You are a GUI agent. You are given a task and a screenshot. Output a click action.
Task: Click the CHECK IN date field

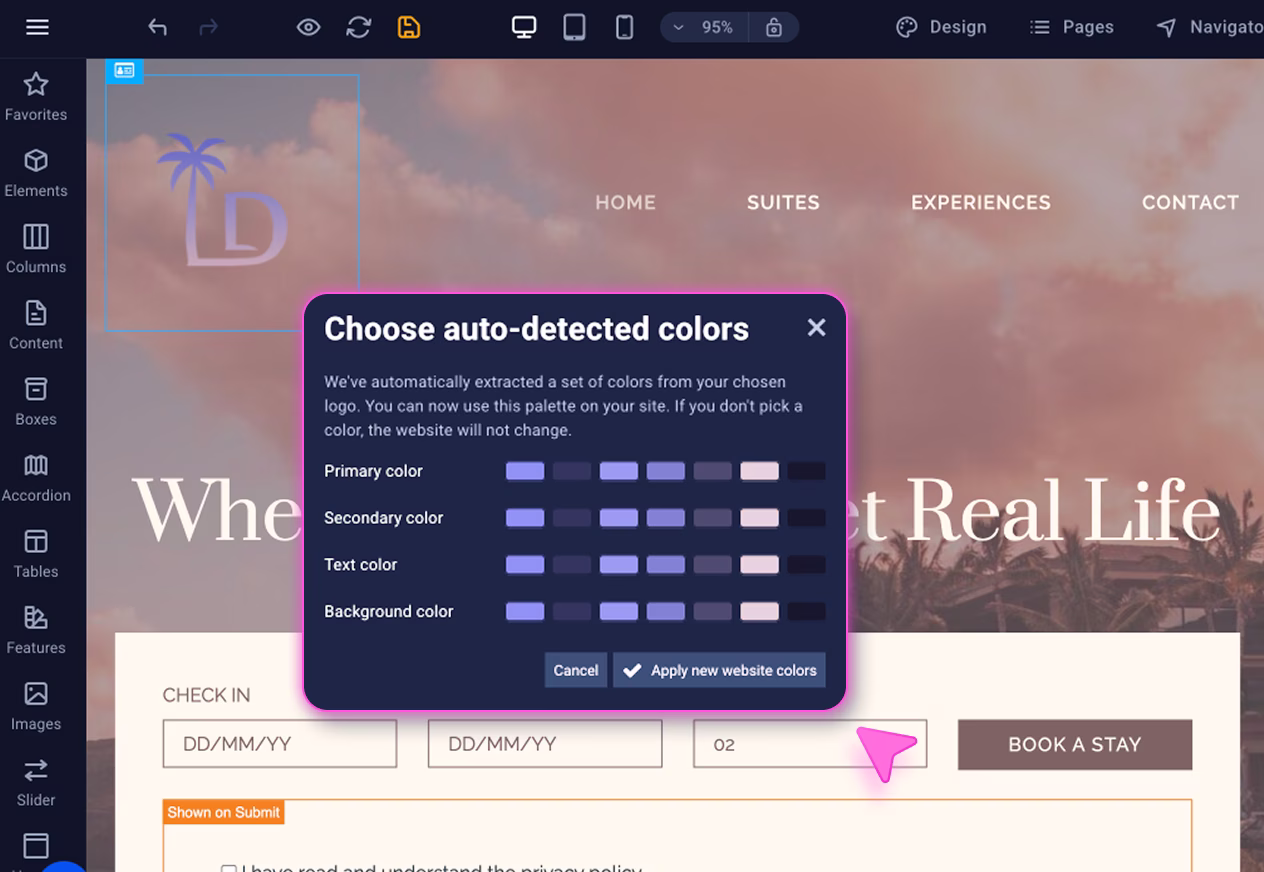point(279,743)
